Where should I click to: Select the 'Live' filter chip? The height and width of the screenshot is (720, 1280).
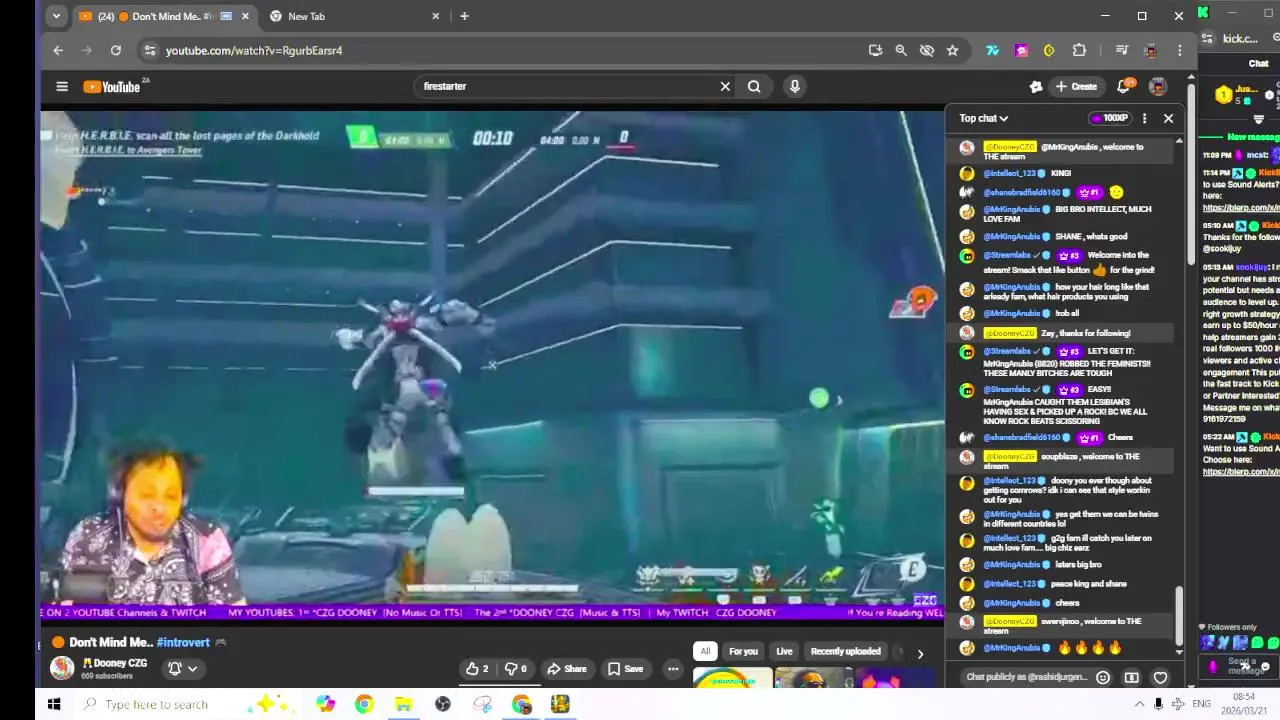[784, 651]
